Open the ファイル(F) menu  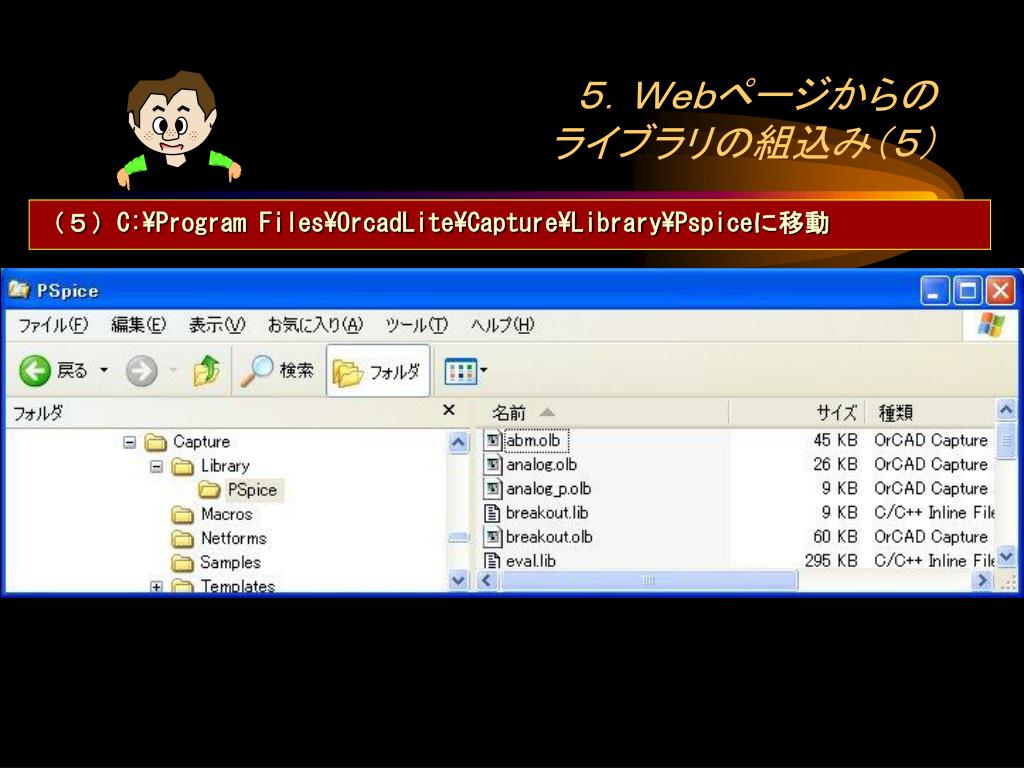[x=53, y=325]
